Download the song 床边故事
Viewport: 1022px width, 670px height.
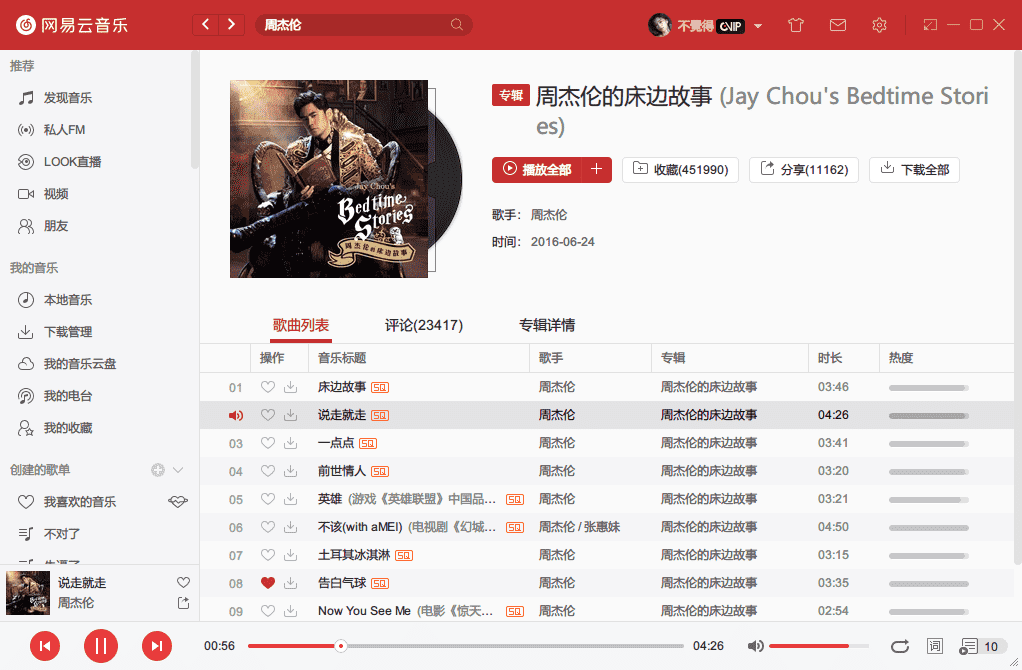[290, 387]
